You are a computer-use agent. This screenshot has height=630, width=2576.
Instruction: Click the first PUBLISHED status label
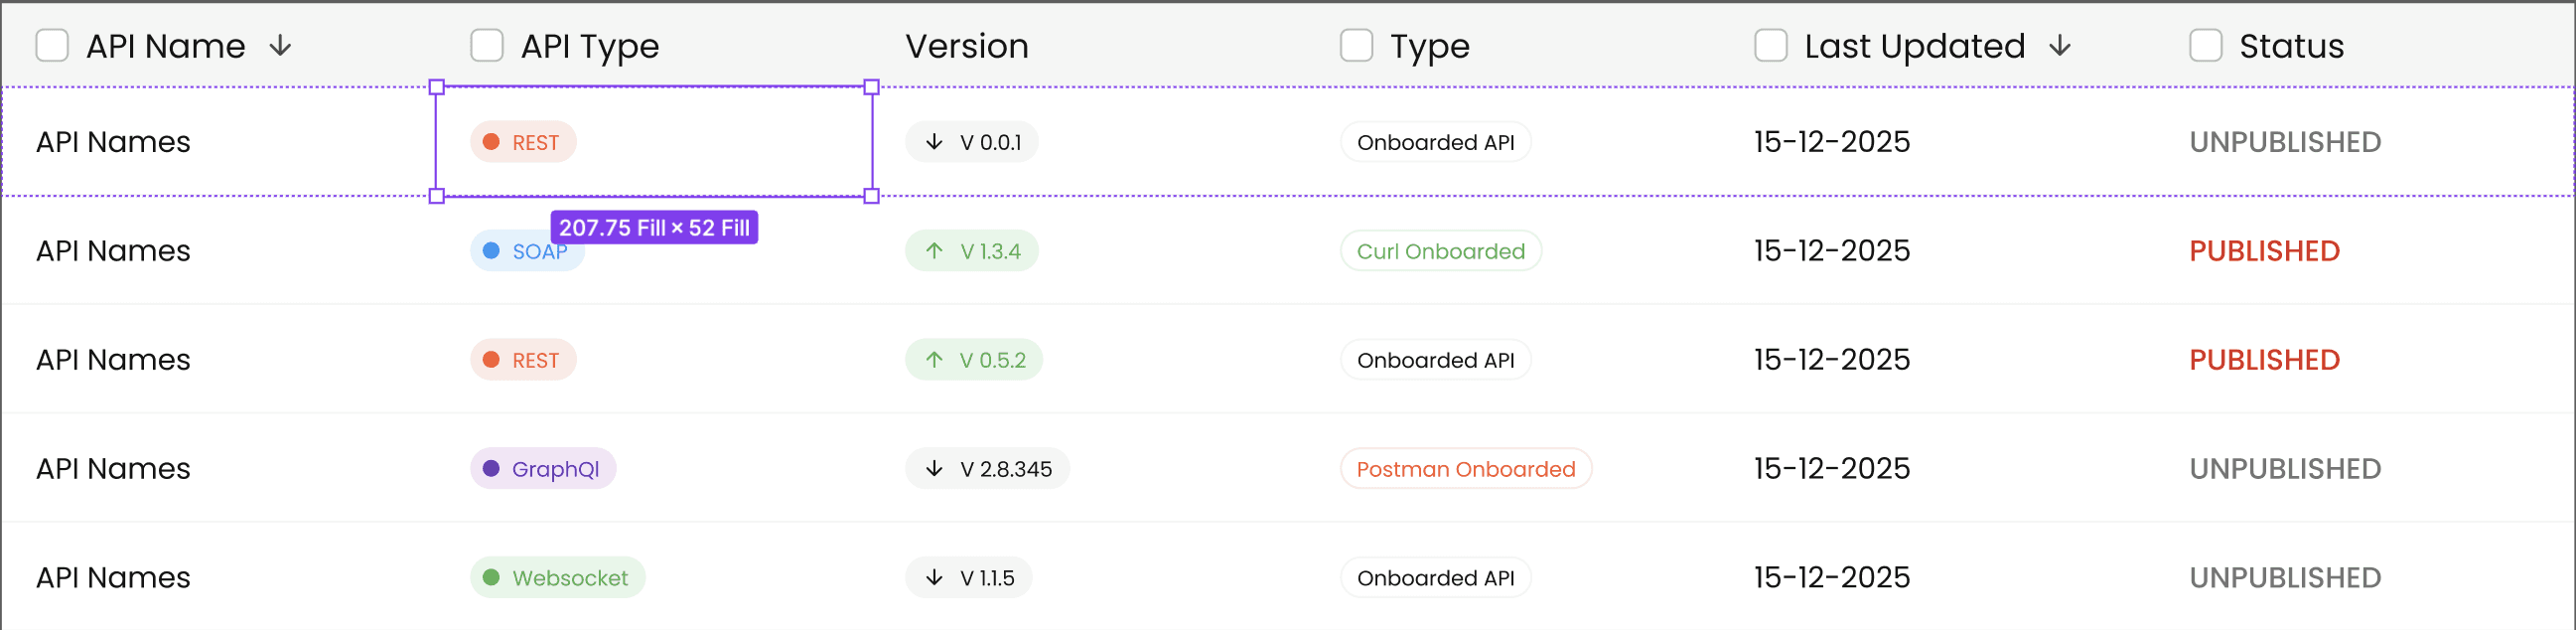coord(2264,251)
